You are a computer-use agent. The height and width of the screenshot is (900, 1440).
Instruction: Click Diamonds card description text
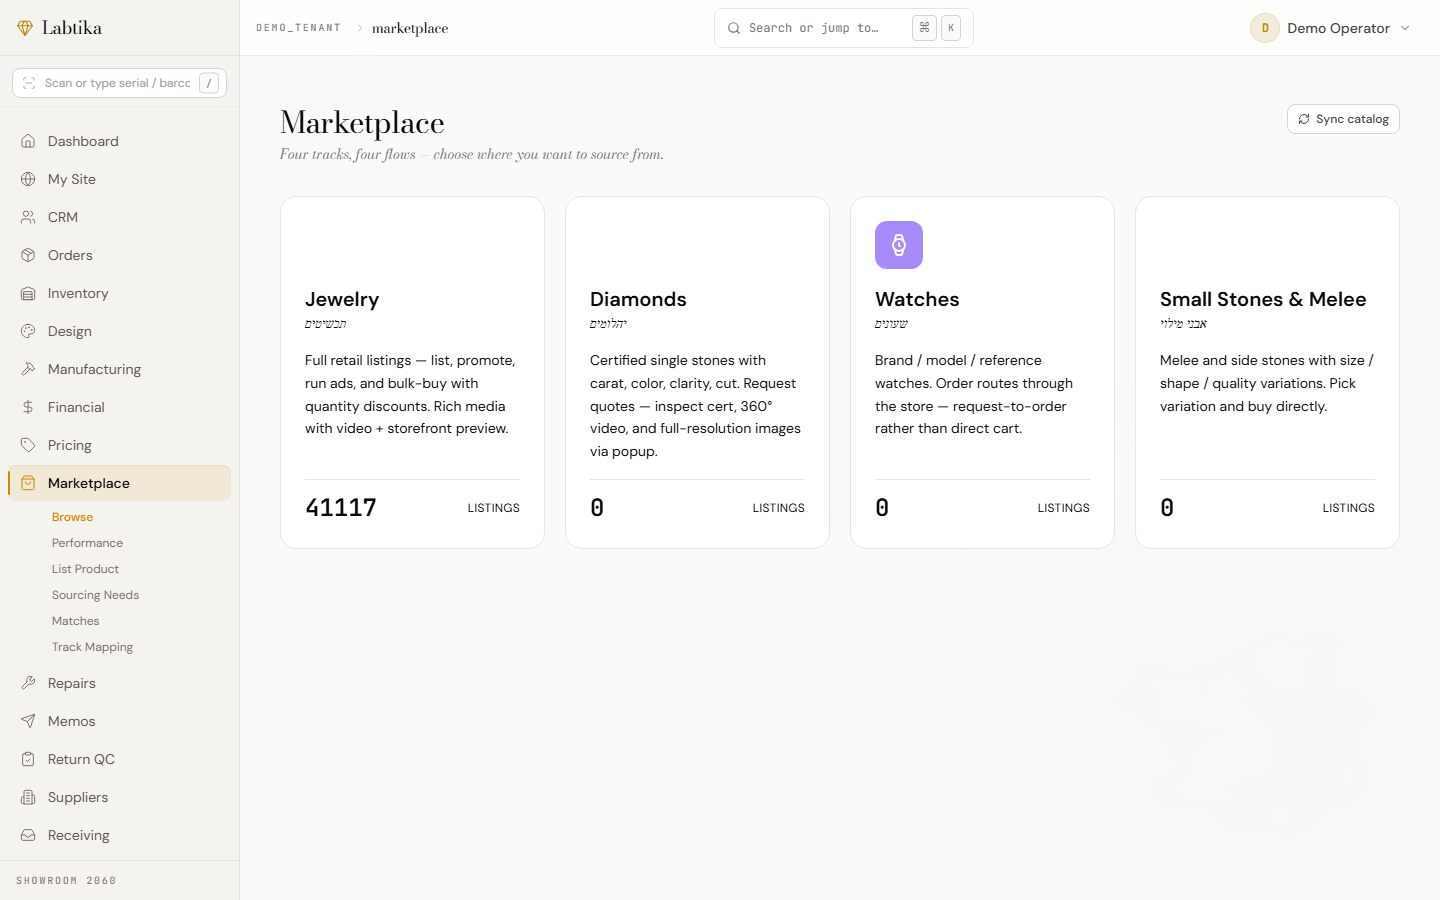pyautogui.click(x=696, y=406)
